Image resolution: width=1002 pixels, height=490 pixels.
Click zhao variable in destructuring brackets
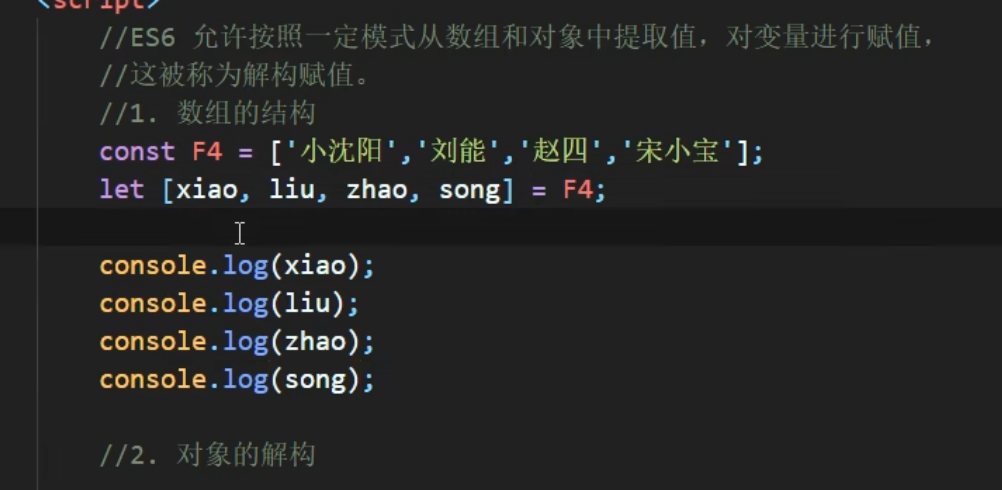coord(377,190)
